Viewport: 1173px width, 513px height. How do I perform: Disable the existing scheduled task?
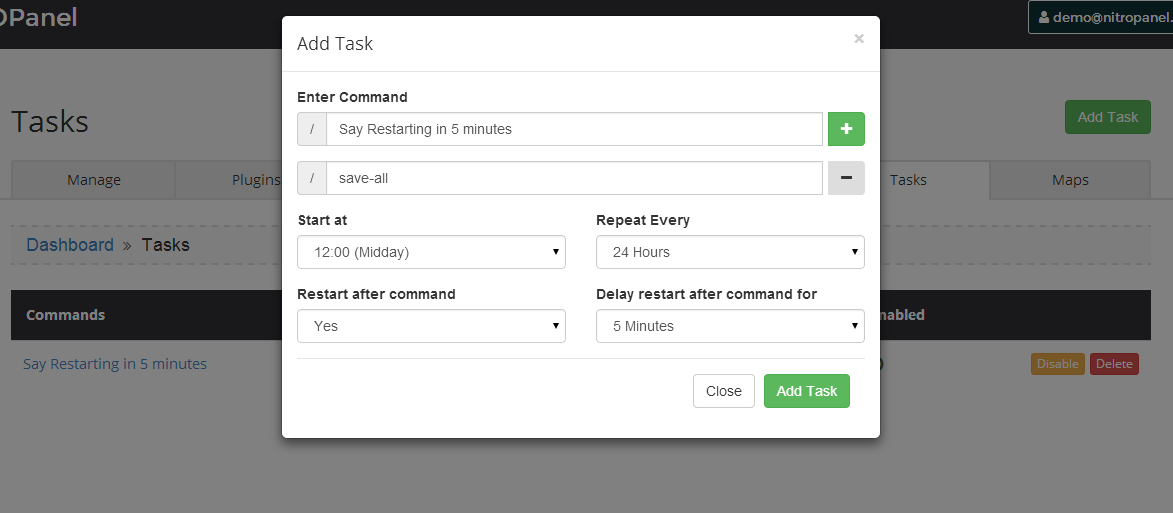click(x=1057, y=363)
